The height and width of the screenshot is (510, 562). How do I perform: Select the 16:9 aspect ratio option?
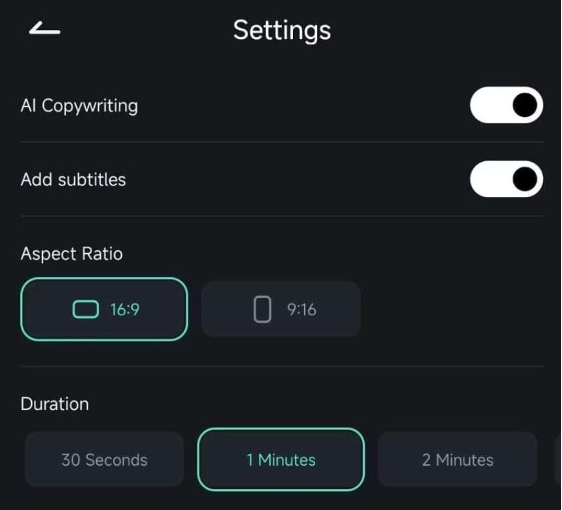pyautogui.click(x=104, y=309)
